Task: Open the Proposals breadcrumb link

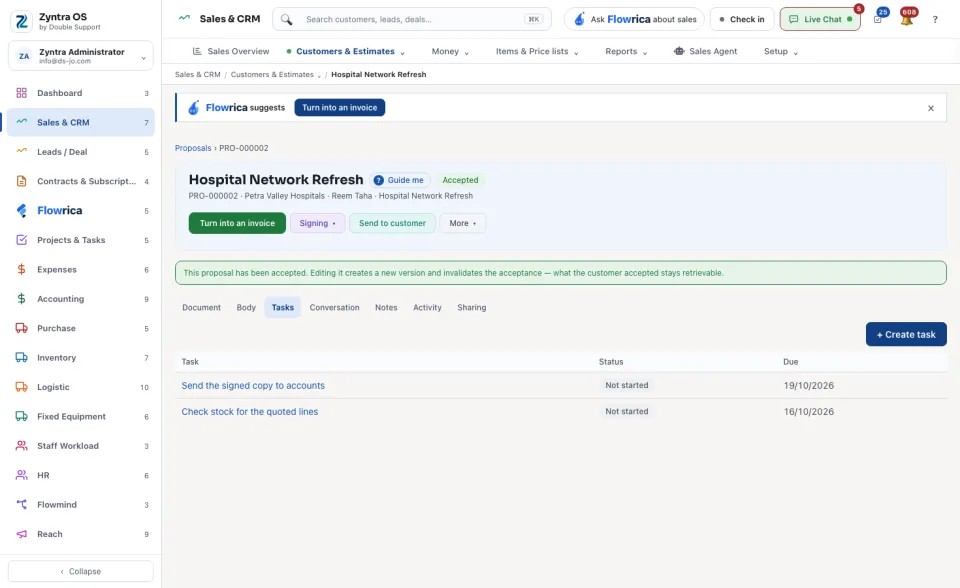Action: pos(193,148)
